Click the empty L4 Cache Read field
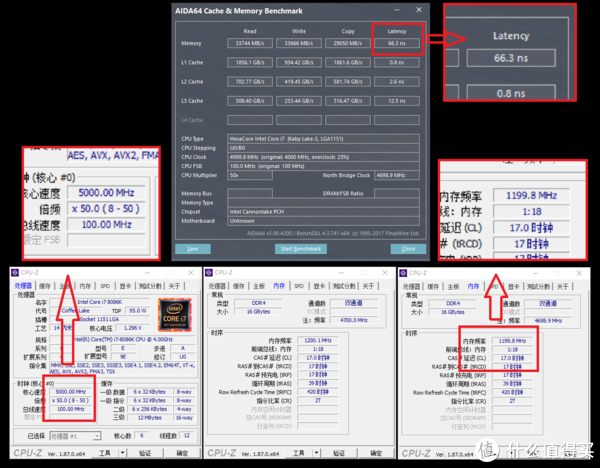The width and height of the screenshot is (600, 468). click(250, 120)
